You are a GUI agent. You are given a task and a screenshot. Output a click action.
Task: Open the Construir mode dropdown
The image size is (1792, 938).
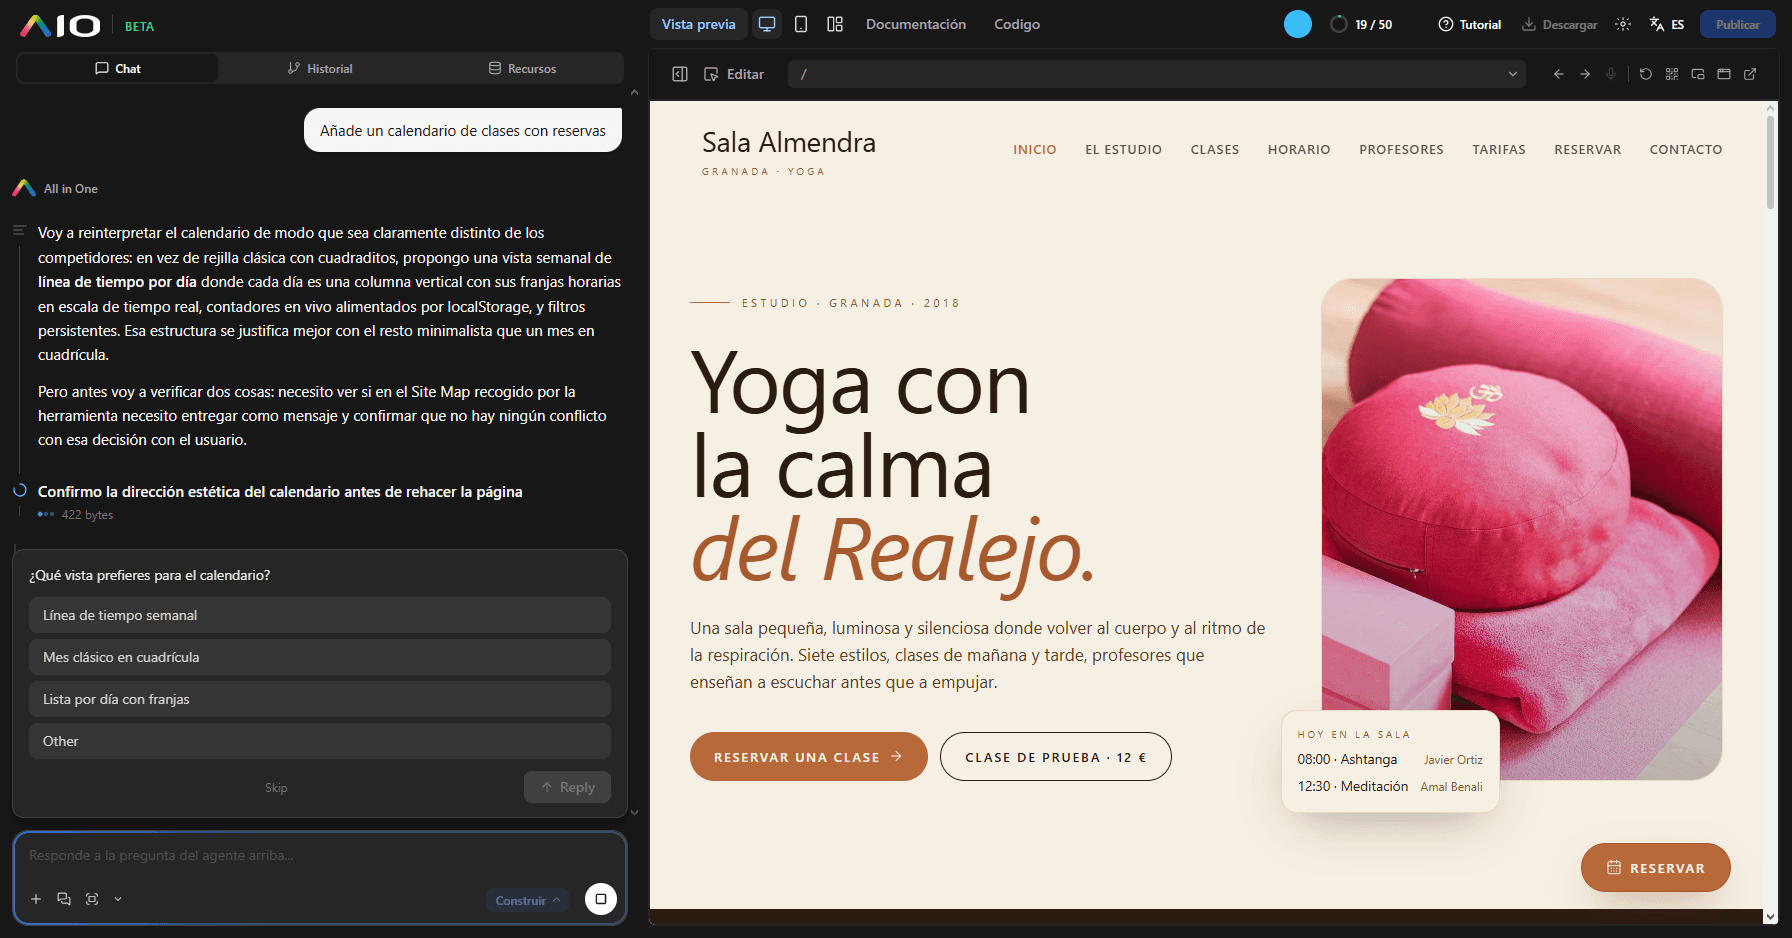point(527,900)
